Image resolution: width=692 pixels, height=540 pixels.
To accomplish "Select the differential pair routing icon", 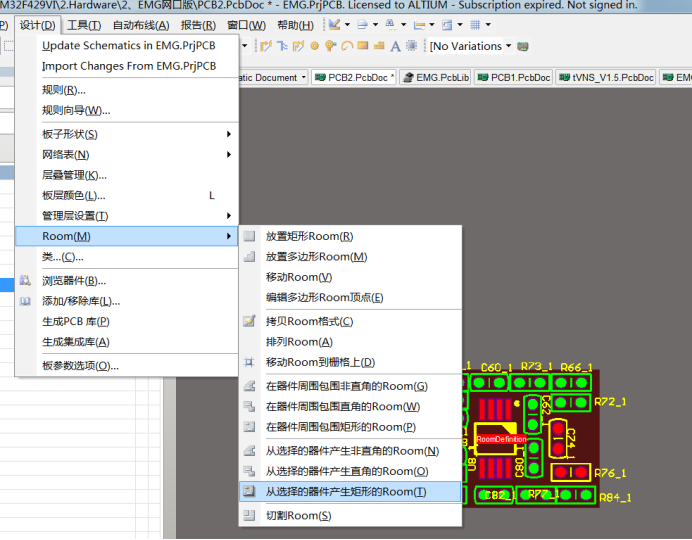I will click(282, 46).
